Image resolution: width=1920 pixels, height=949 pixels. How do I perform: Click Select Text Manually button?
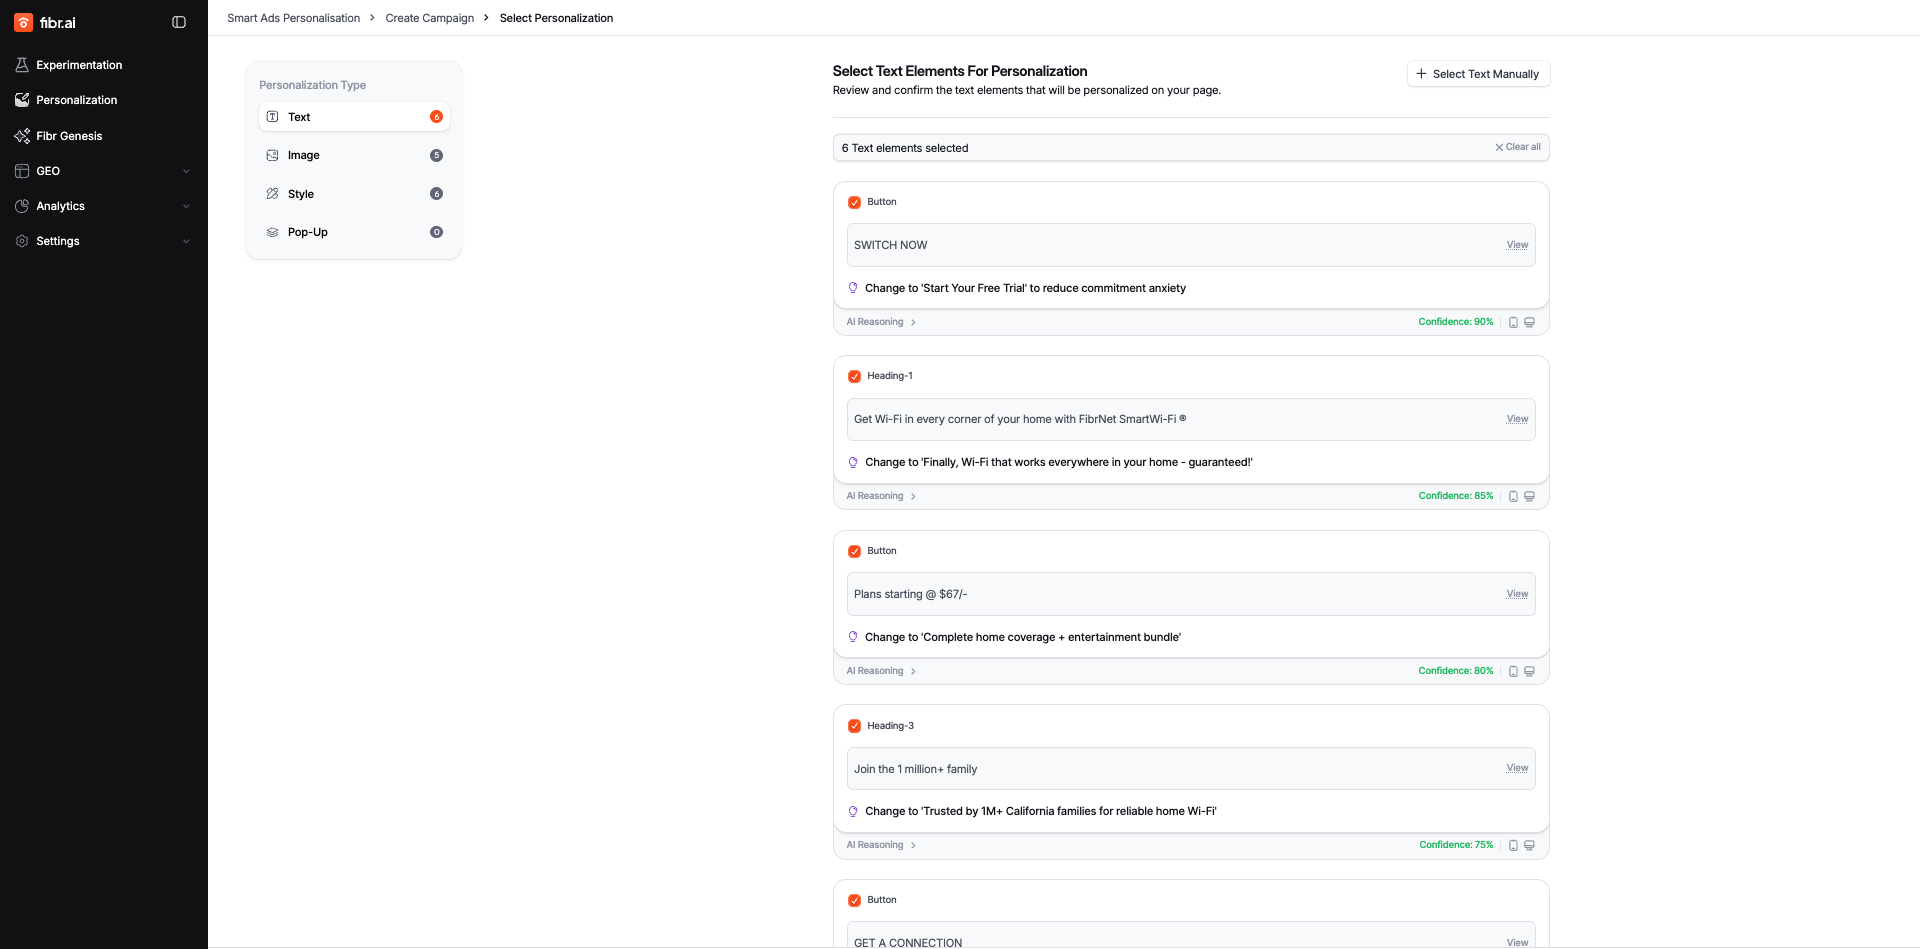pos(1478,74)
